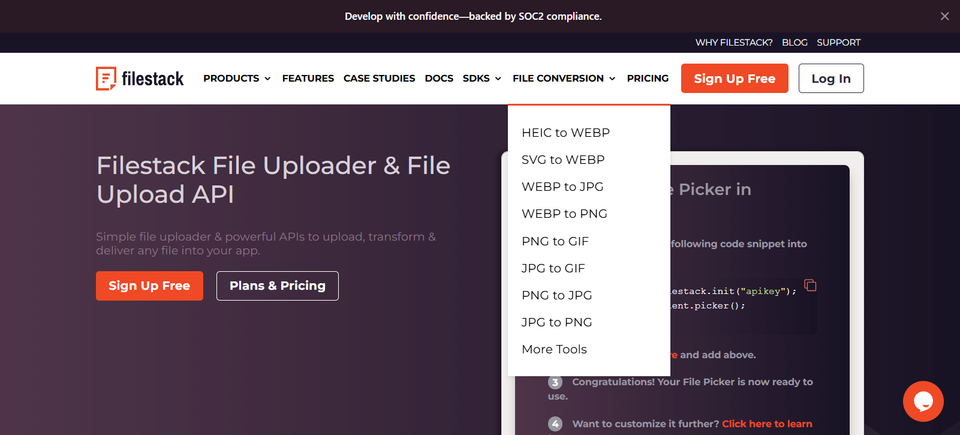Collapse the File Conversion dropdown

click(x=564, y=78)
